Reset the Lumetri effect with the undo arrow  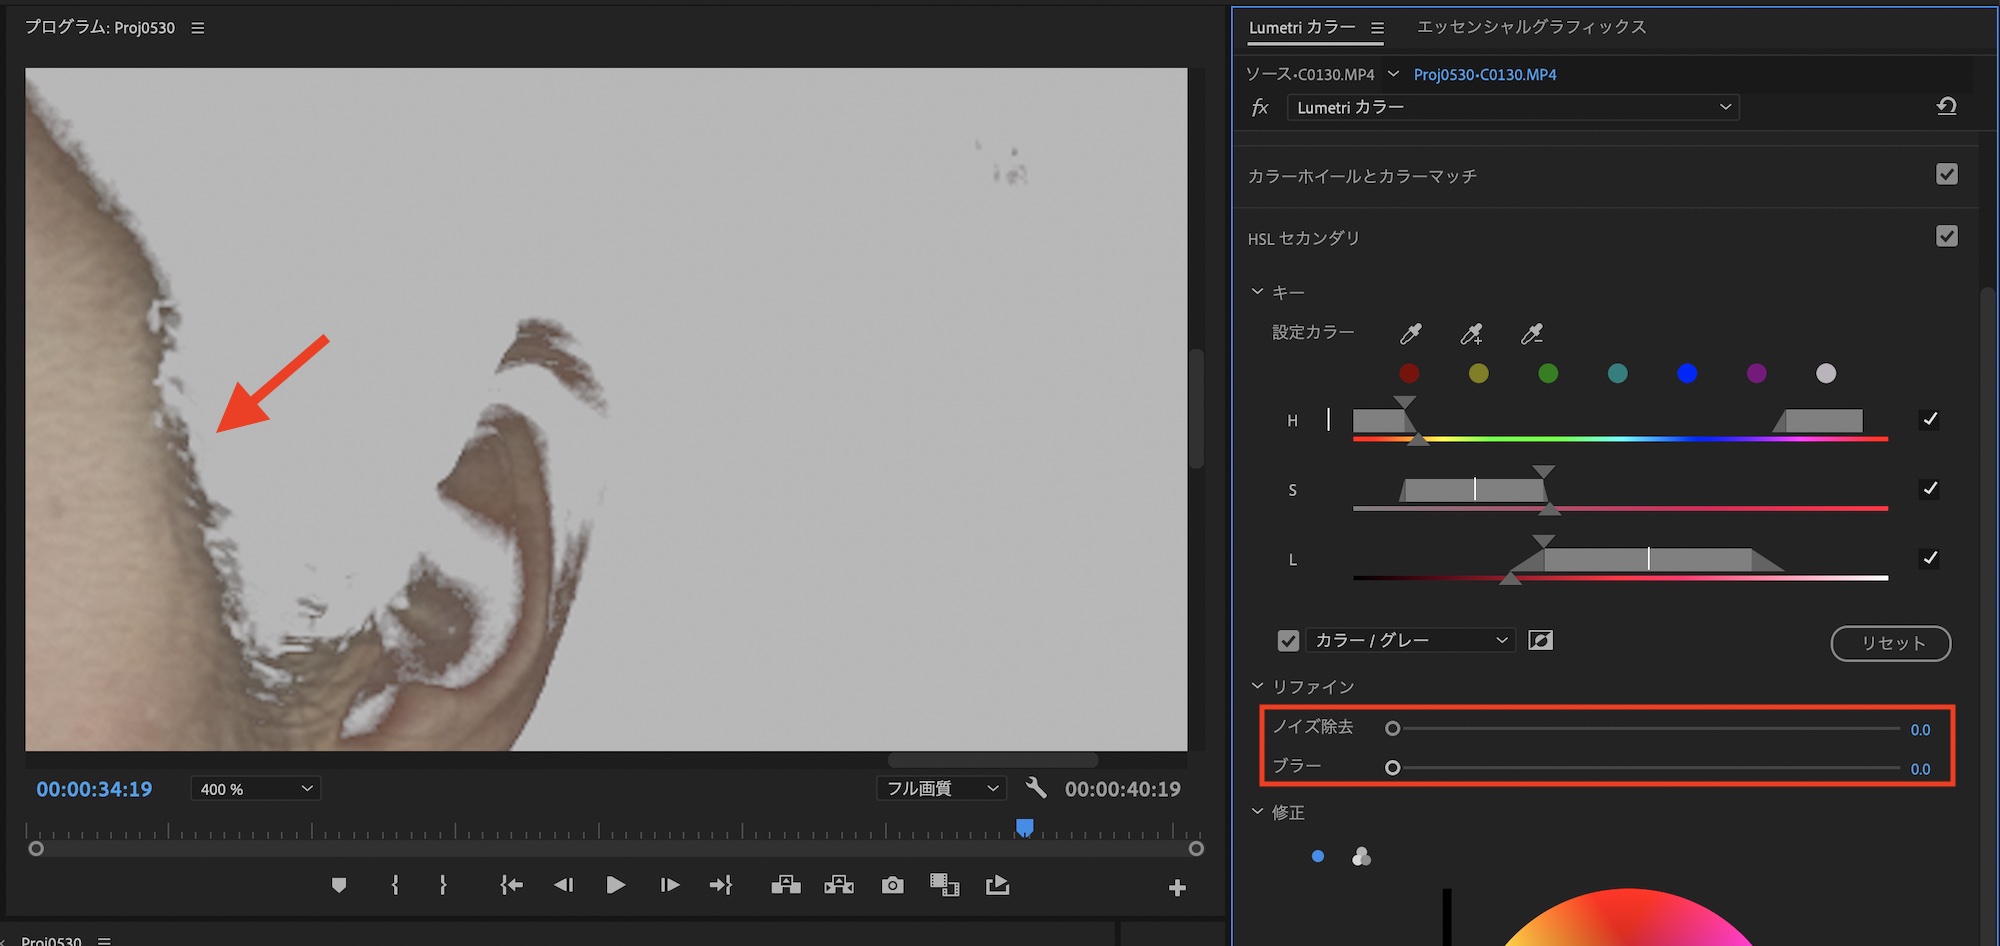[1946, 107]
